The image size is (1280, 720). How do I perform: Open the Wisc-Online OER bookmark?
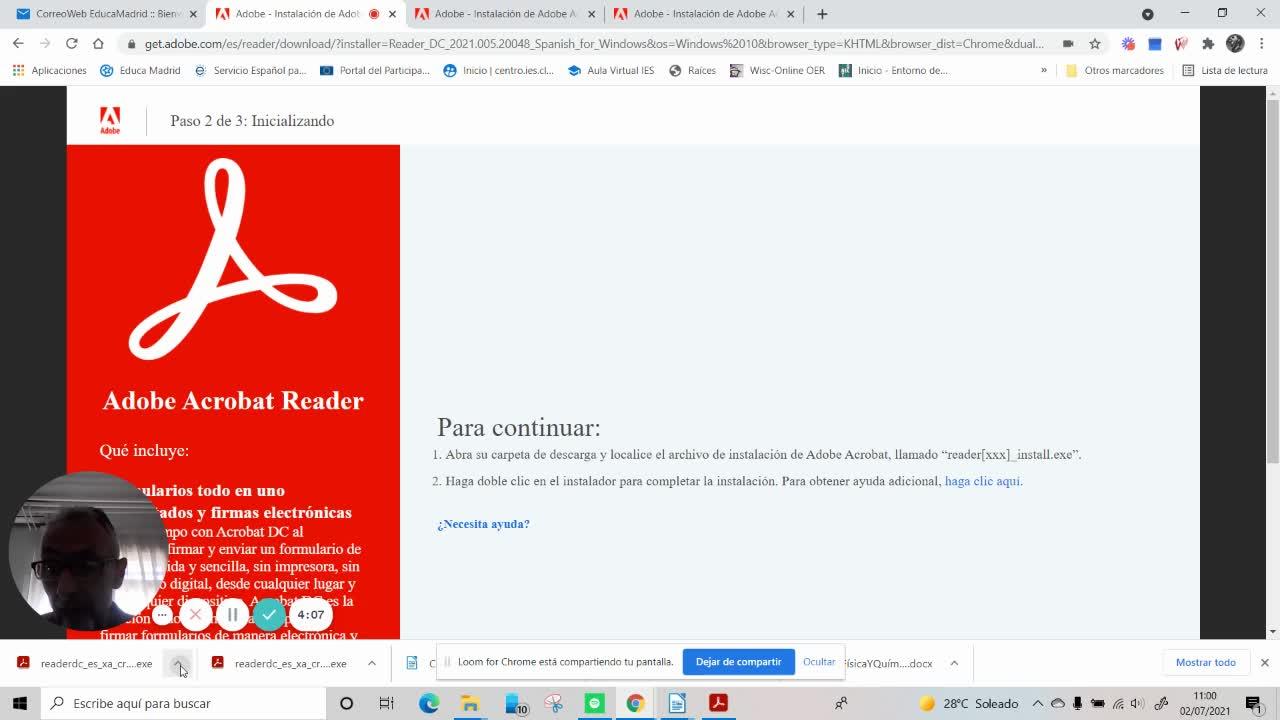[x=777, y=71]
